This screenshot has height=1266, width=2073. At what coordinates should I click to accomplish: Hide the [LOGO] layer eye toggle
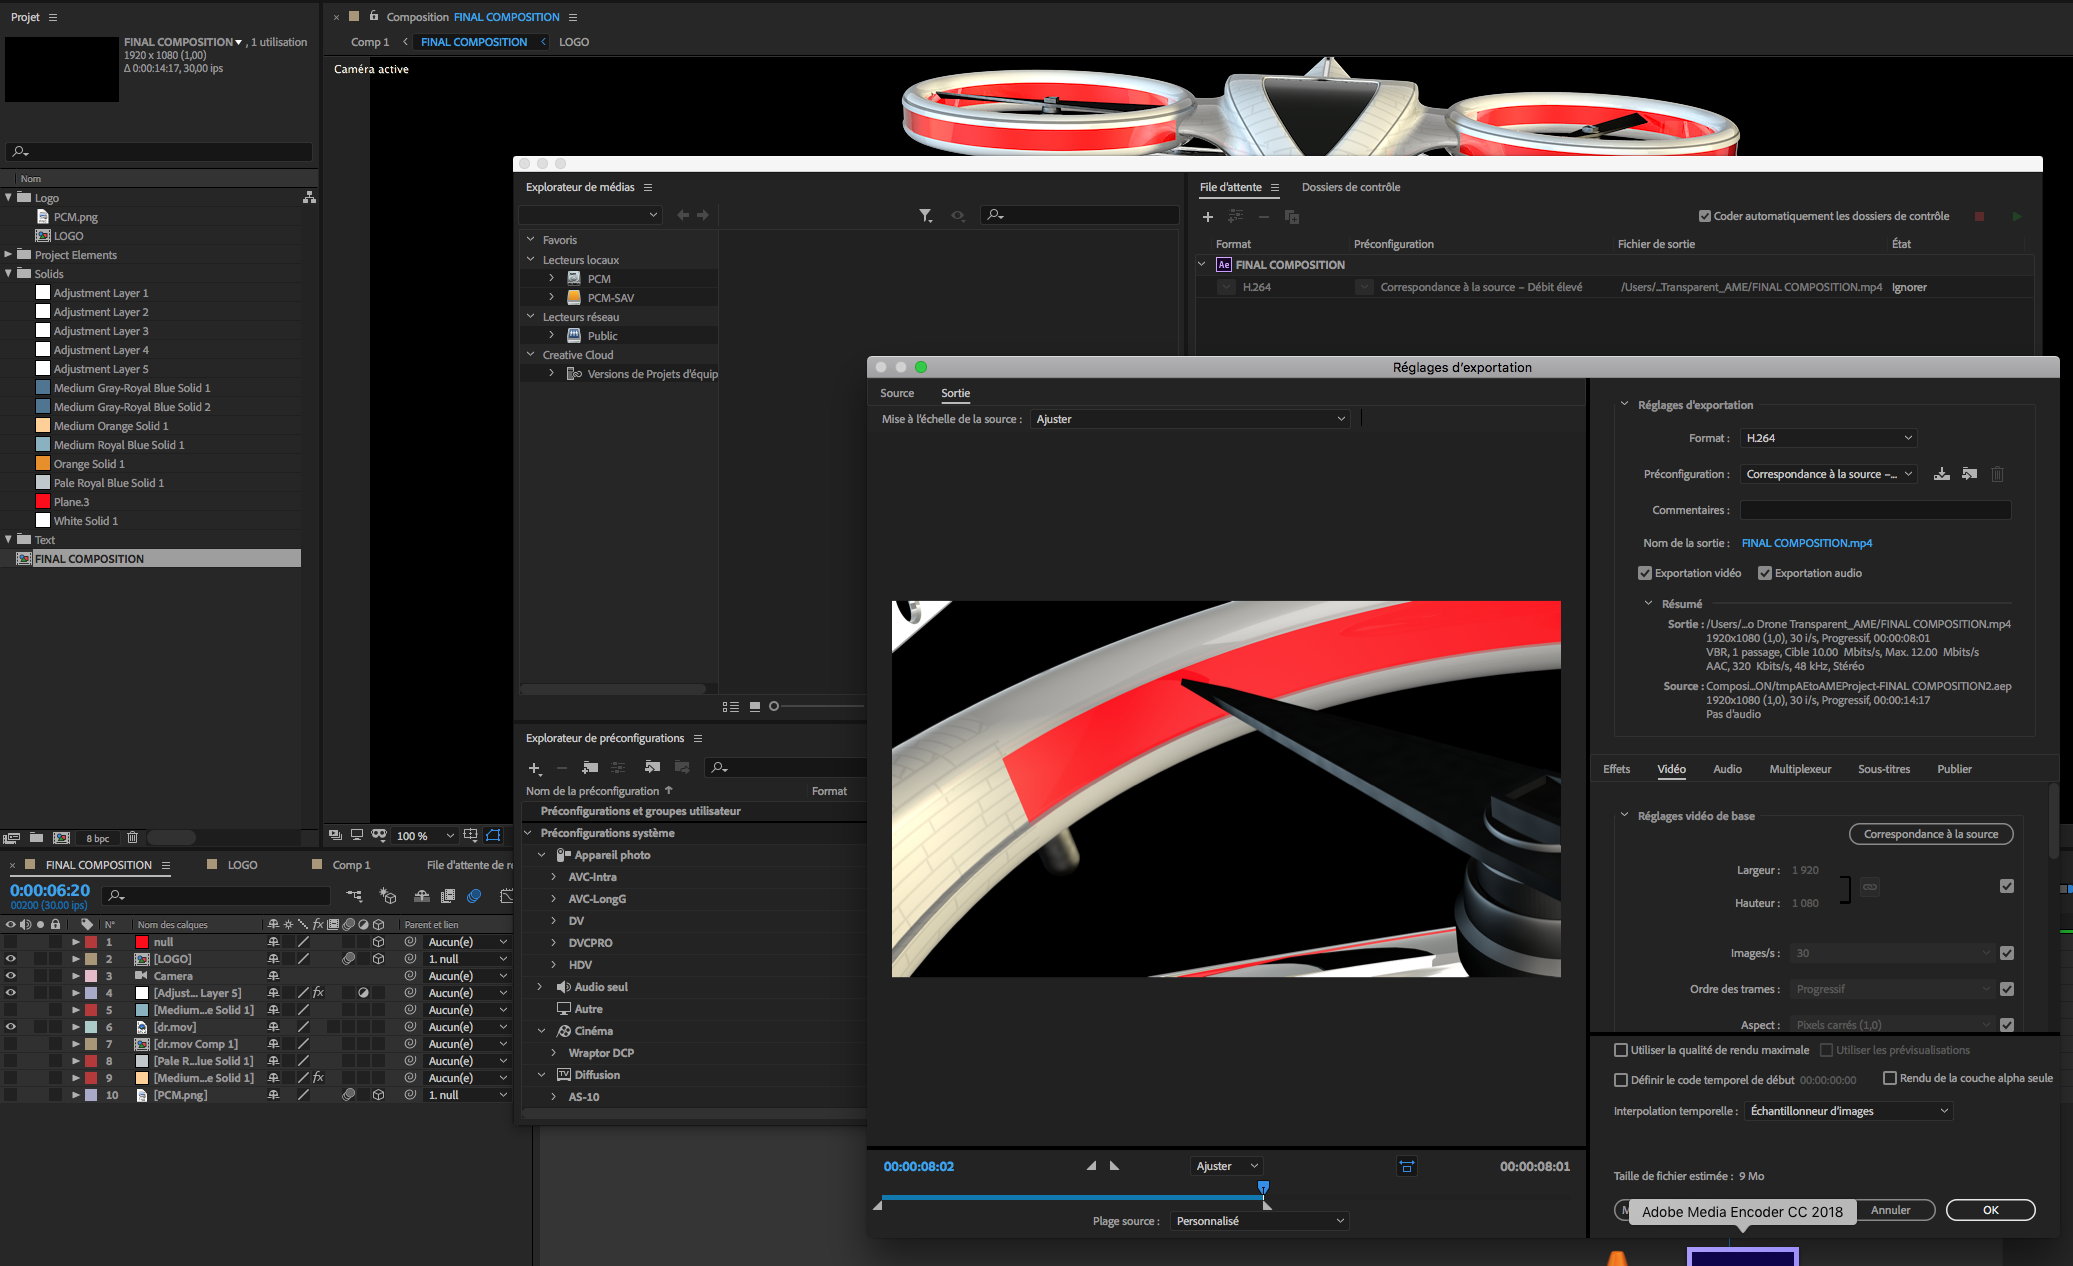click(x=11, y=959)
